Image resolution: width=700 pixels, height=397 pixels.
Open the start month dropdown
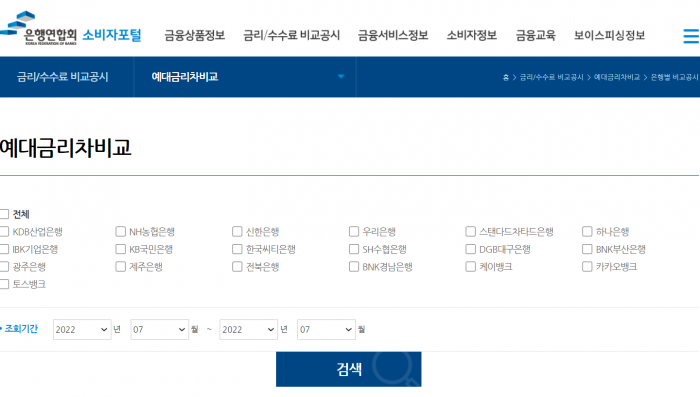[159, 330]
